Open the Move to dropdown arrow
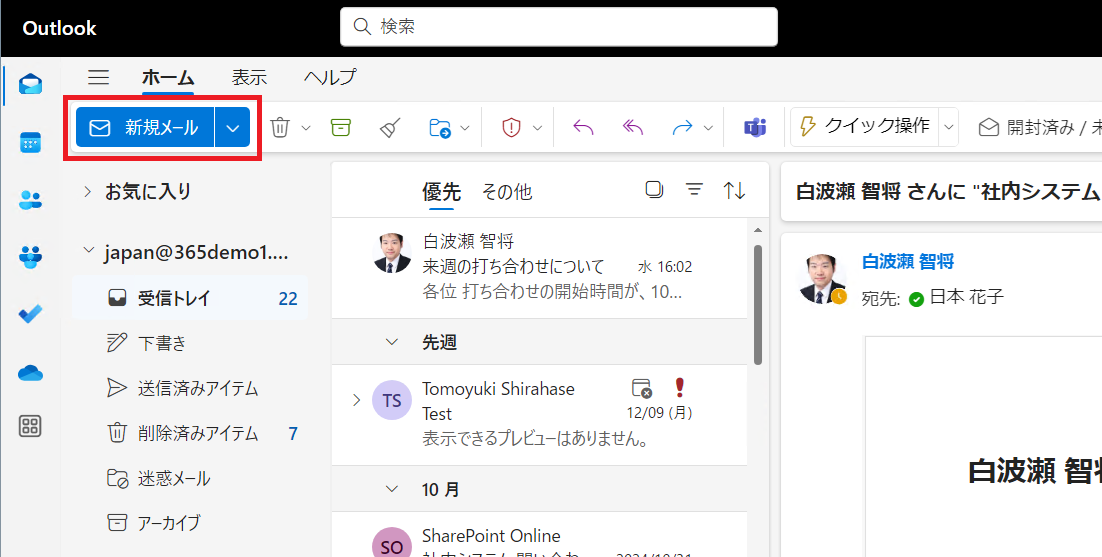Screen dimensions: 1102x557 pyautogui.click(x=465, y=128)
